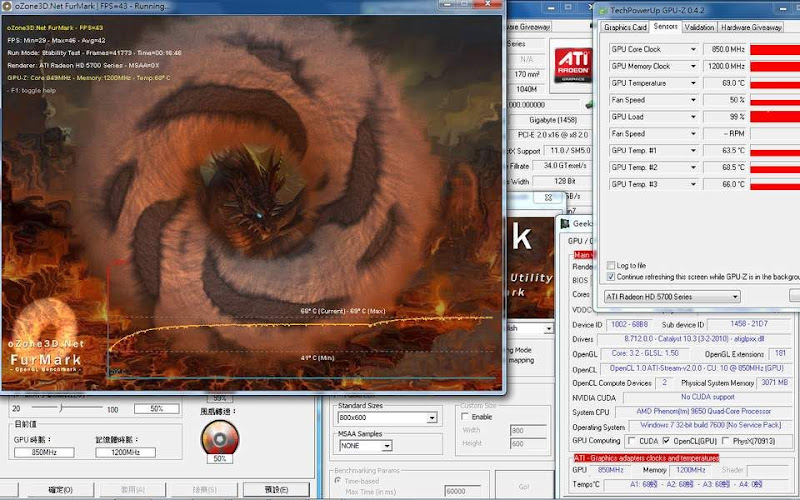Image resolution: width=800 pixels, height=500 pixels.
Task: Select the Time-based radio button
Action: coord(337,481)
